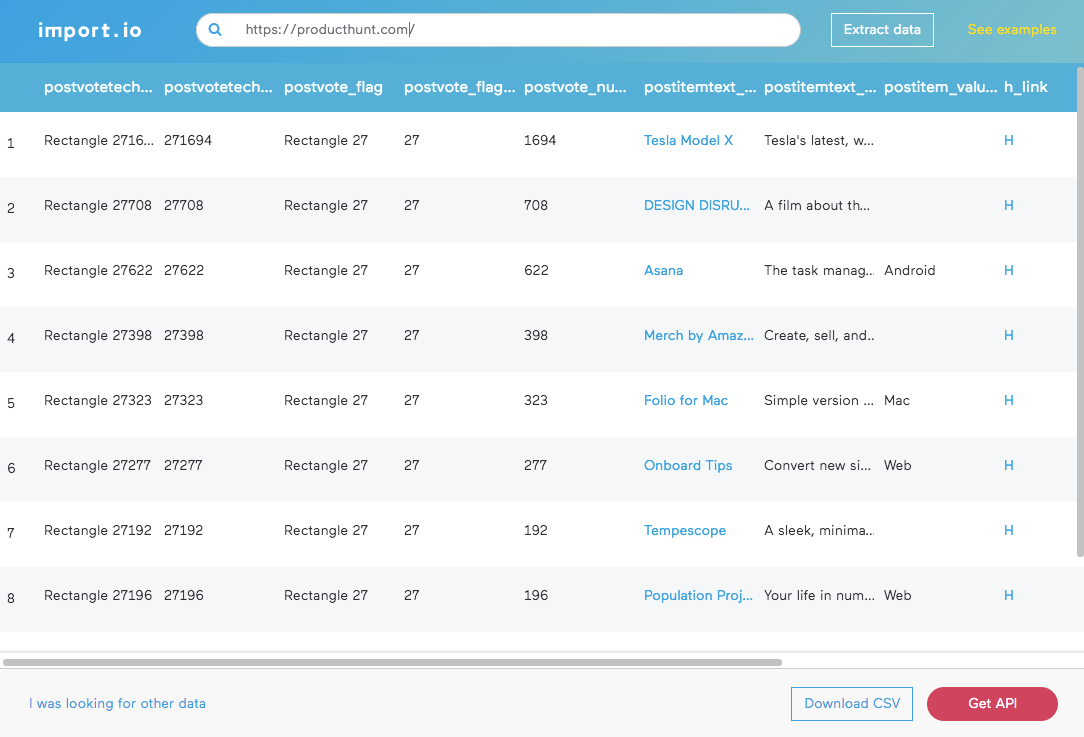Open the Asana link

[x=663, y=270]
